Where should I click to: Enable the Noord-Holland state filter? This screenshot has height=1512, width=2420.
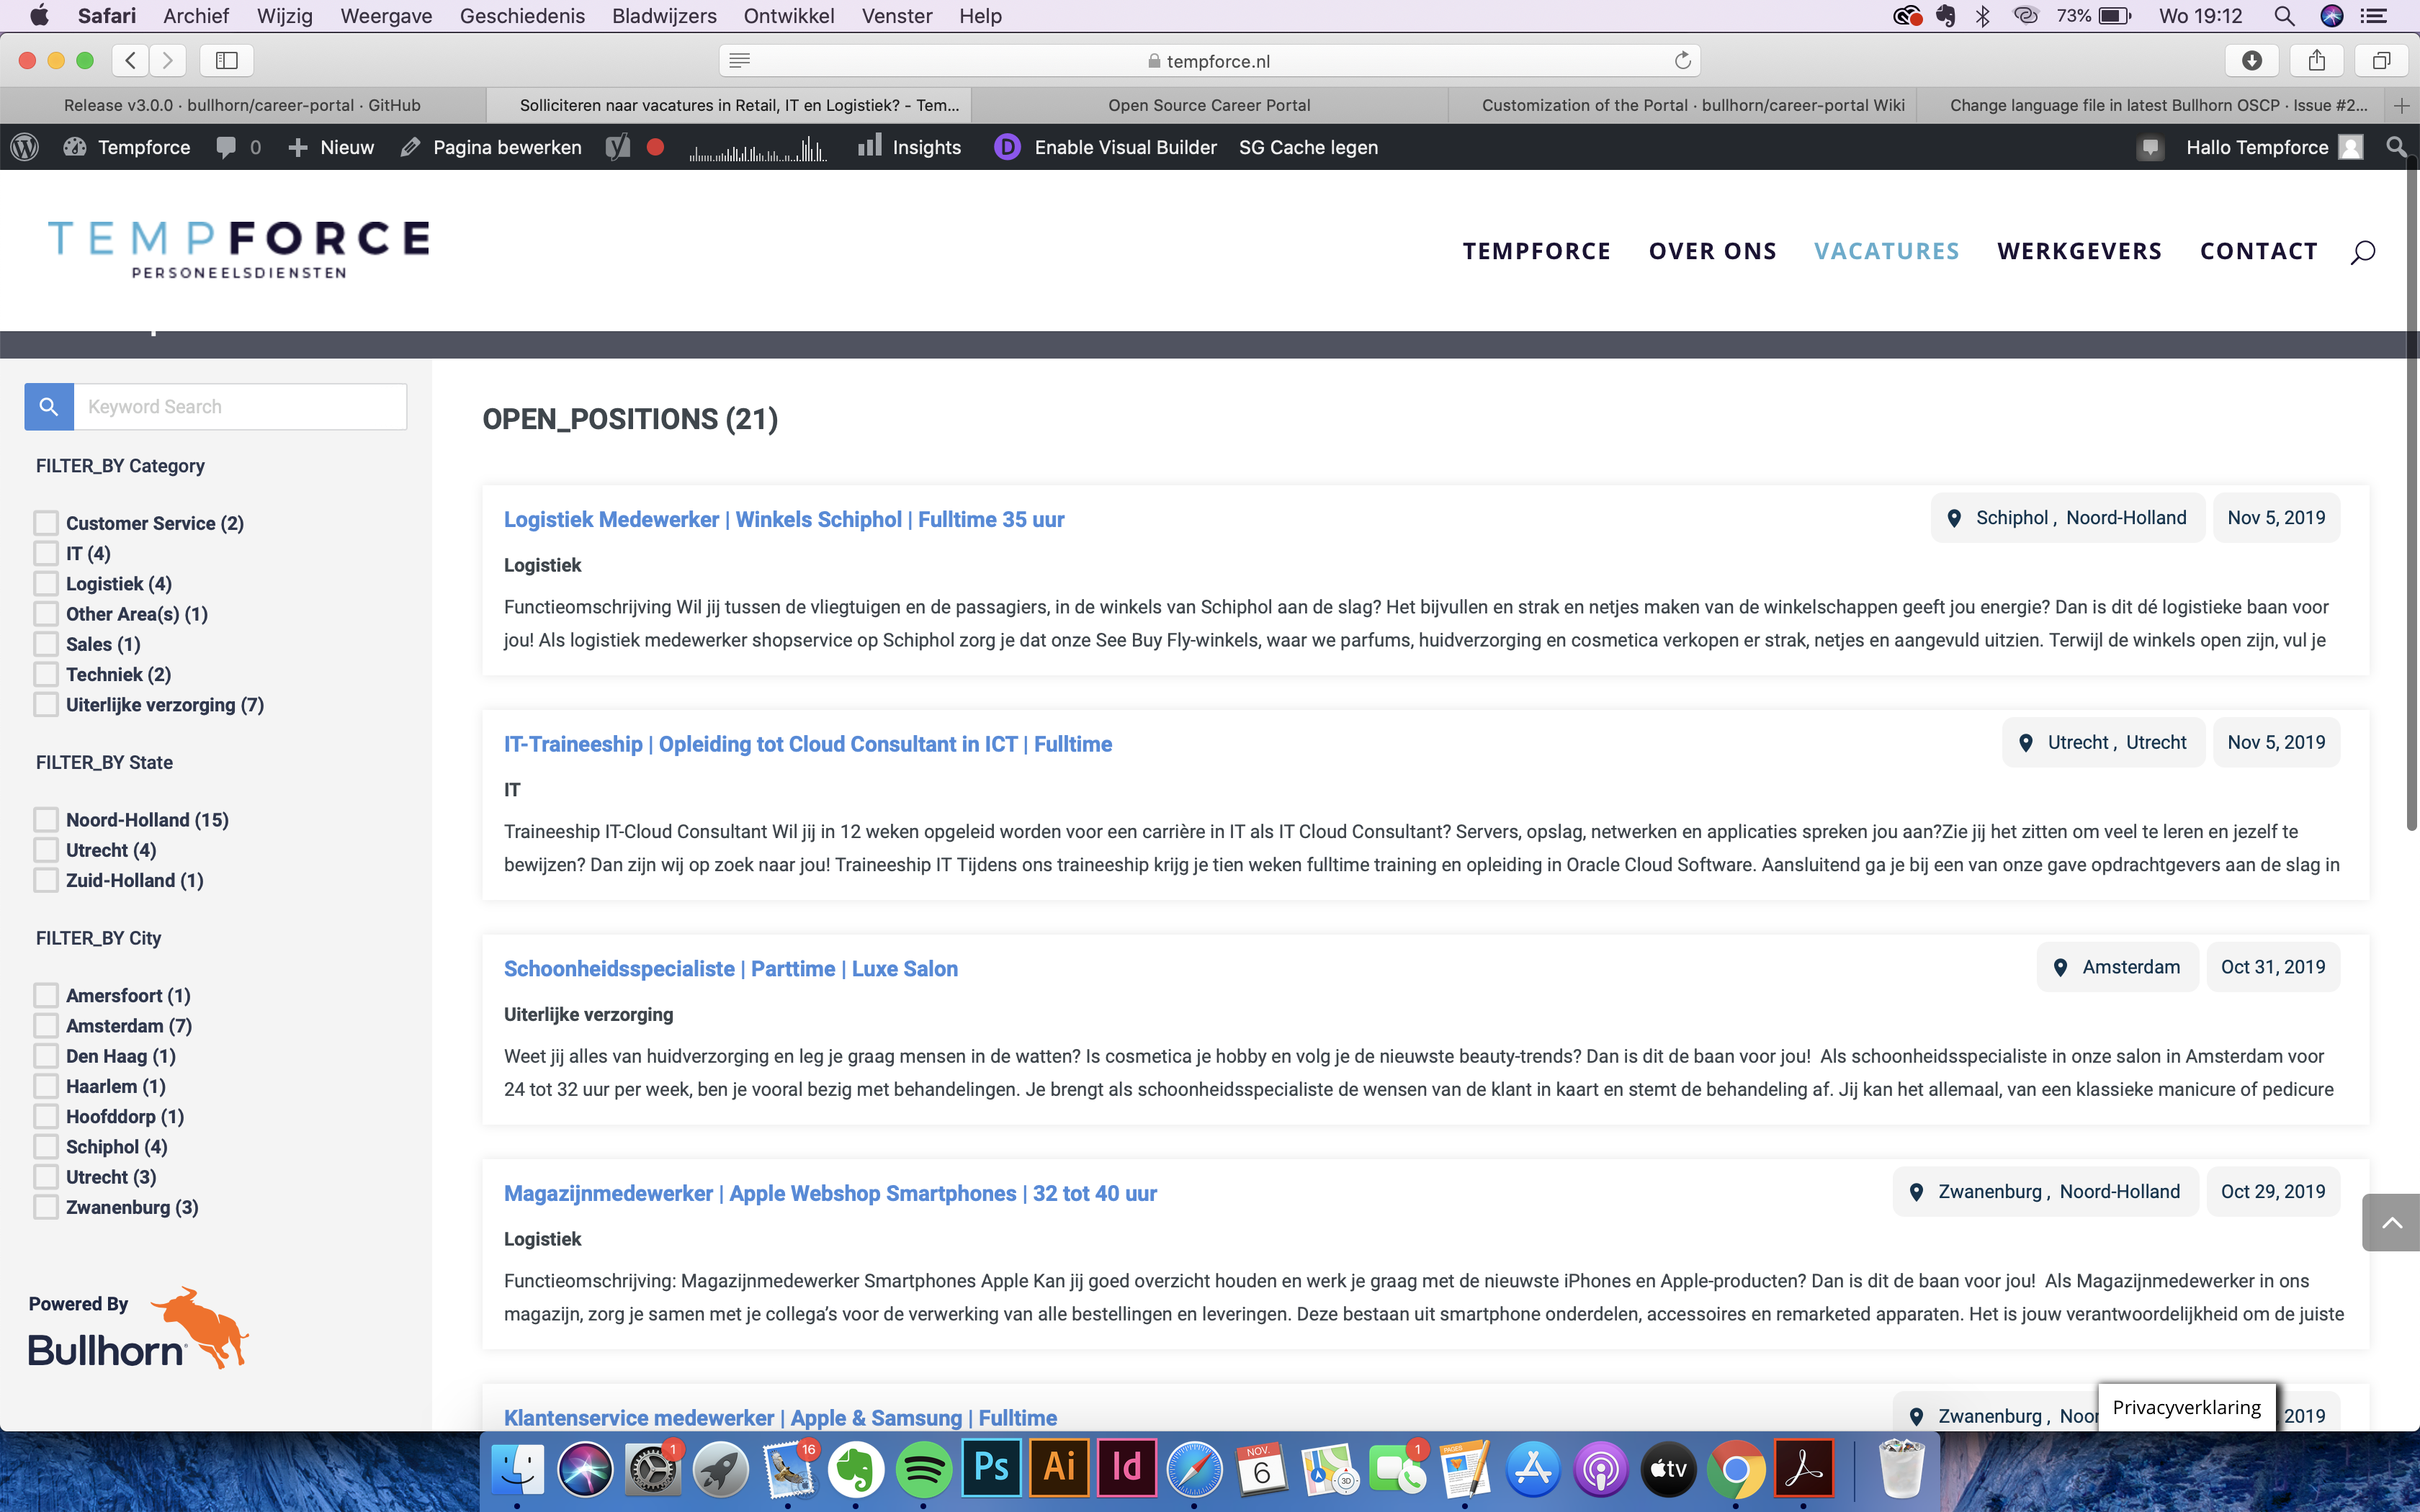[46, 820]
